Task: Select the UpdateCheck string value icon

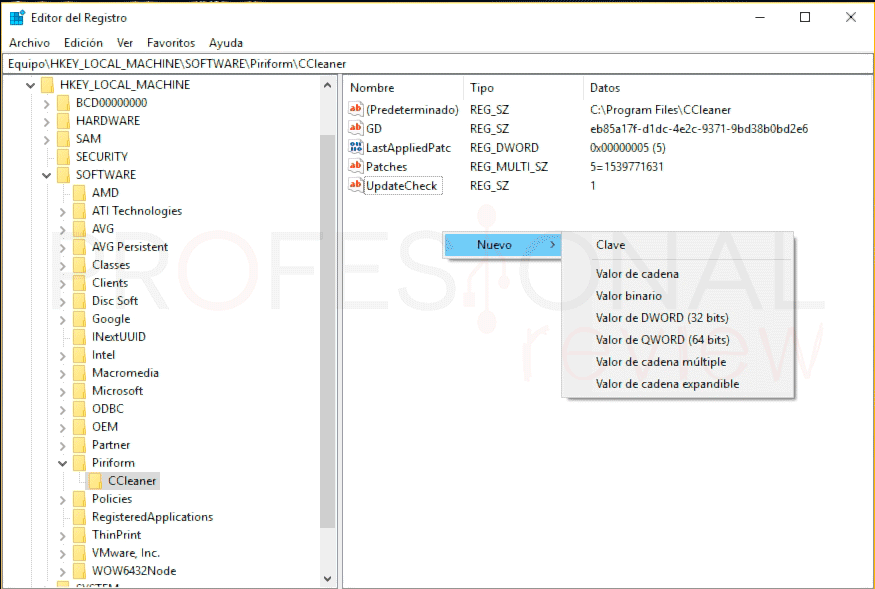Action: tap(355, 185)
